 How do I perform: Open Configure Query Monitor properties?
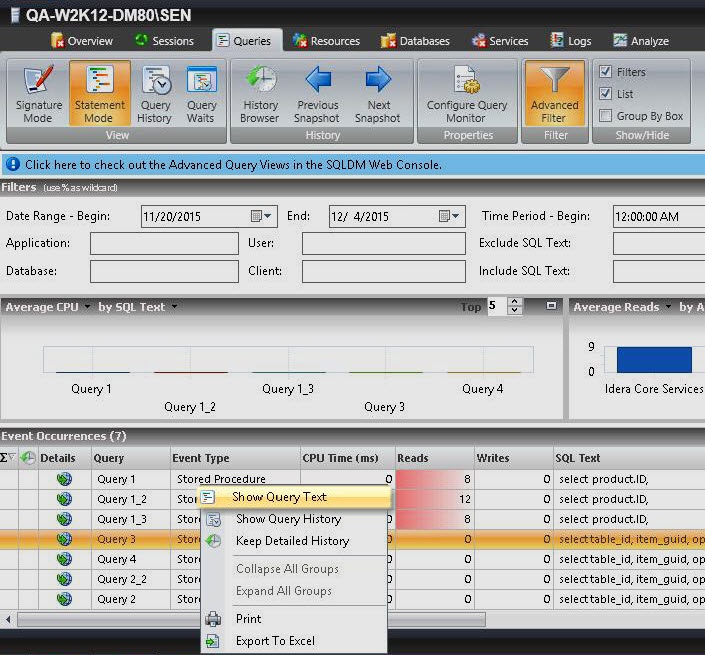[464, 93]
